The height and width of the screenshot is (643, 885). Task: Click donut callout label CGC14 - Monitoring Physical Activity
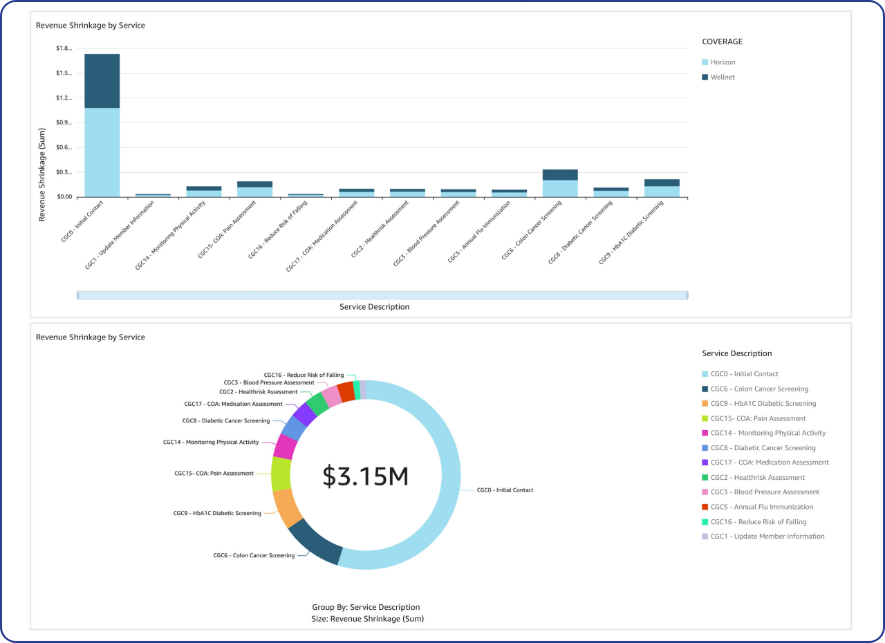211,442
